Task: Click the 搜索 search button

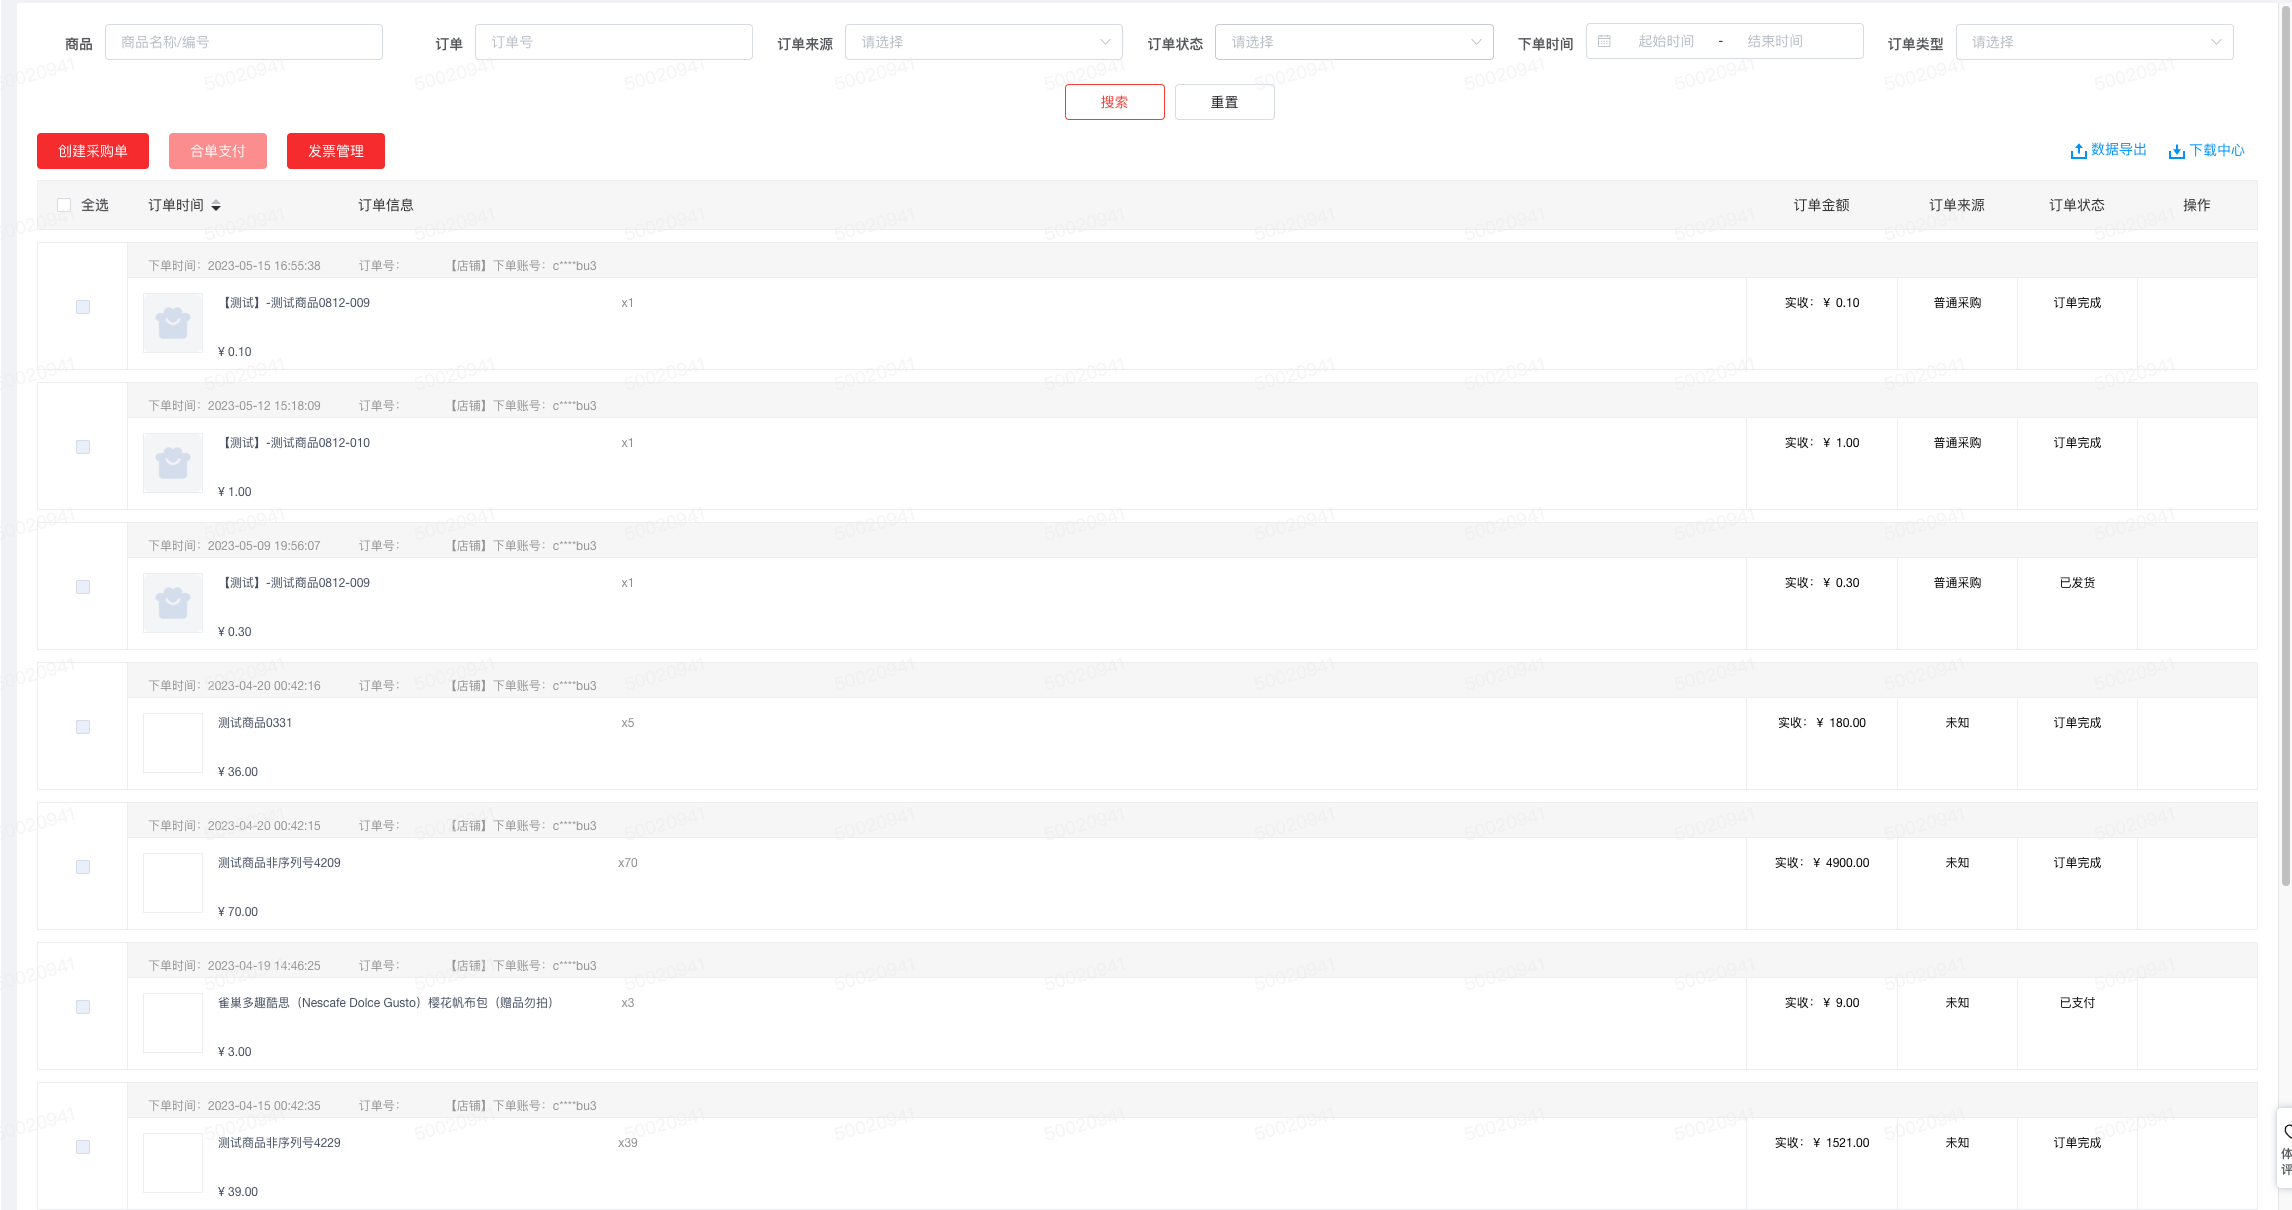Action: pyautogui.click(x=1114, y=102)
